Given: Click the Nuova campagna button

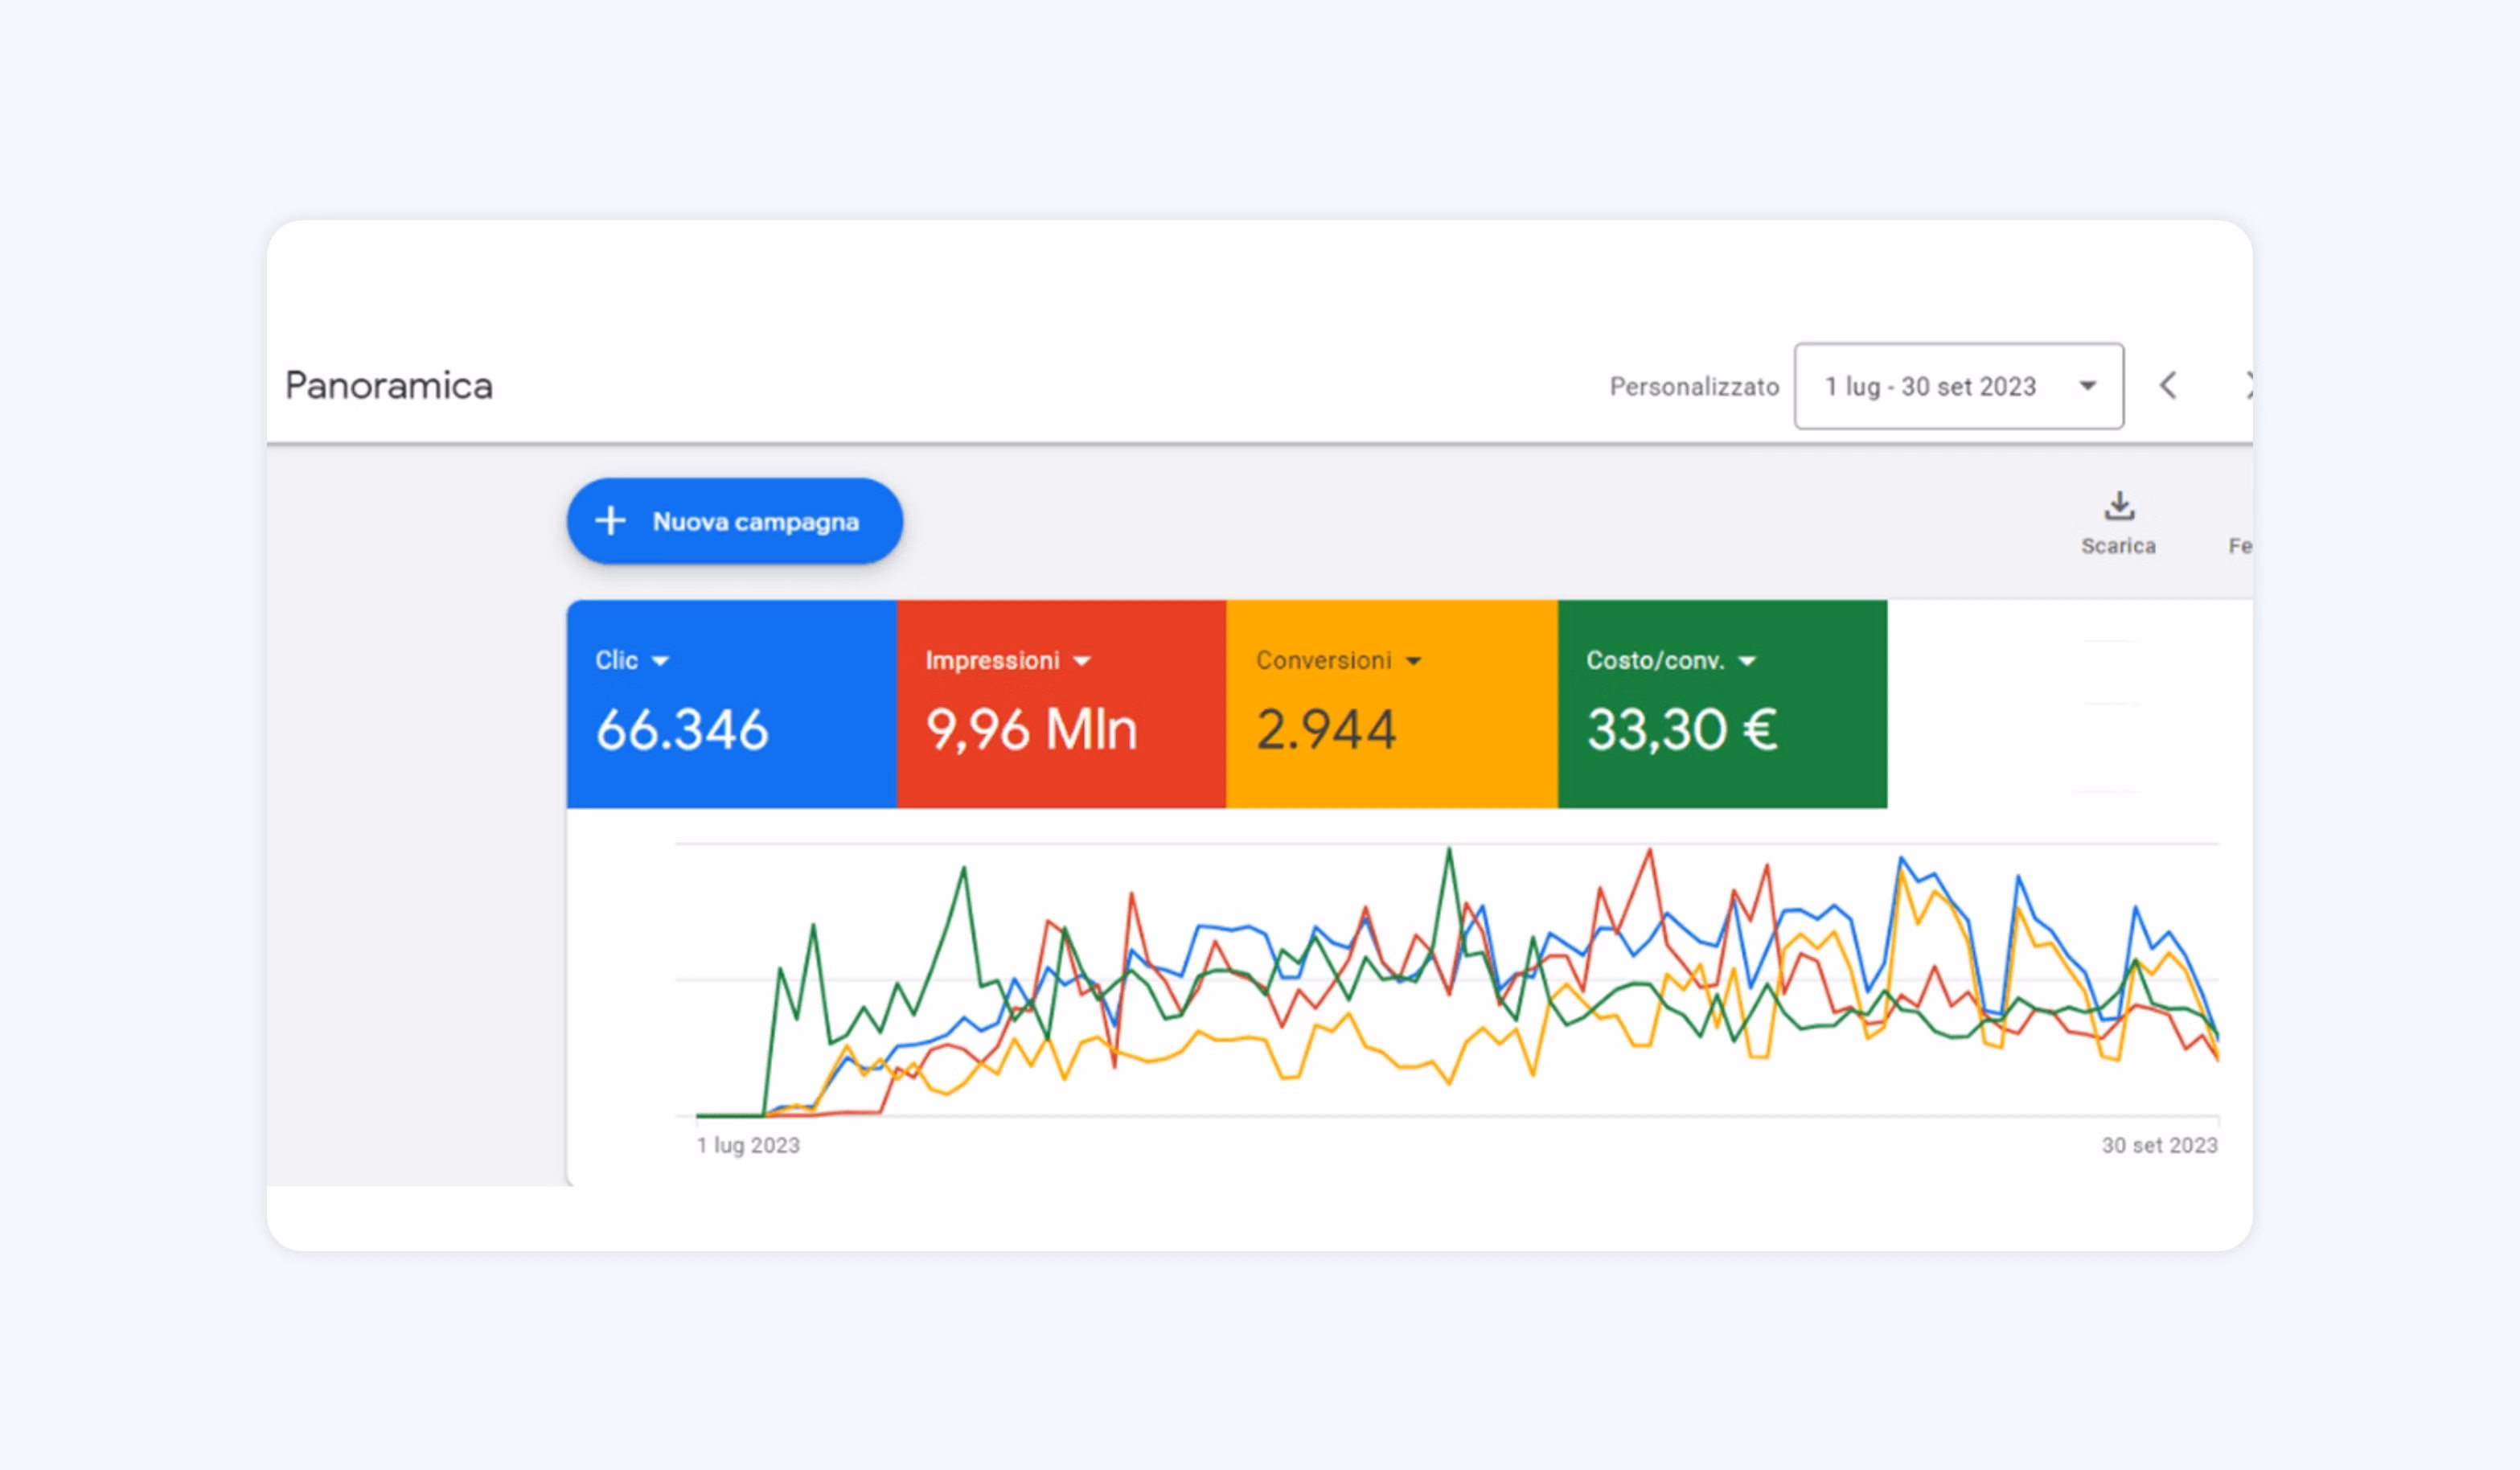Looking at the screenshot, I should coord(734,521).
